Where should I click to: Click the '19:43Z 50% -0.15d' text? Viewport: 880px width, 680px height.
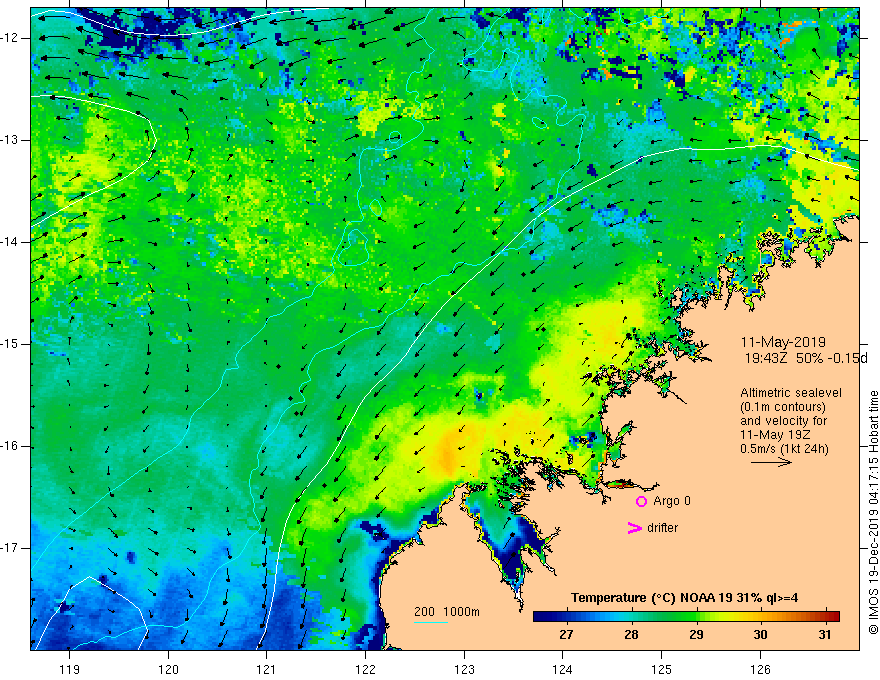[x=806, y=358]
